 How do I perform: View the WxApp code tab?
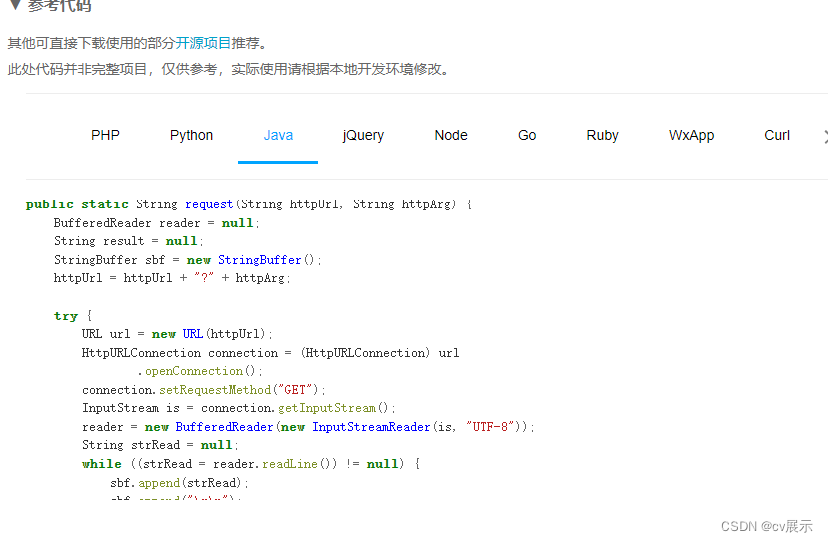tap(691, 135)
